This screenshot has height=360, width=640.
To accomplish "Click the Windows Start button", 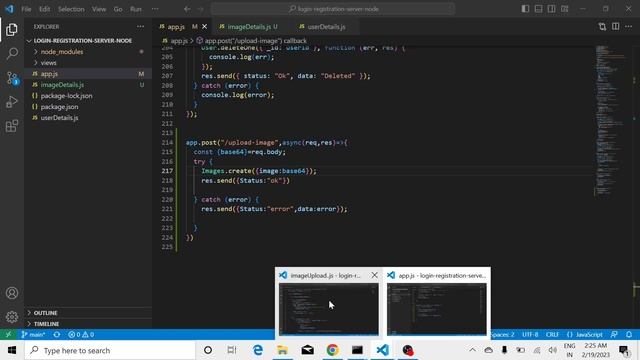I will 12,350.
